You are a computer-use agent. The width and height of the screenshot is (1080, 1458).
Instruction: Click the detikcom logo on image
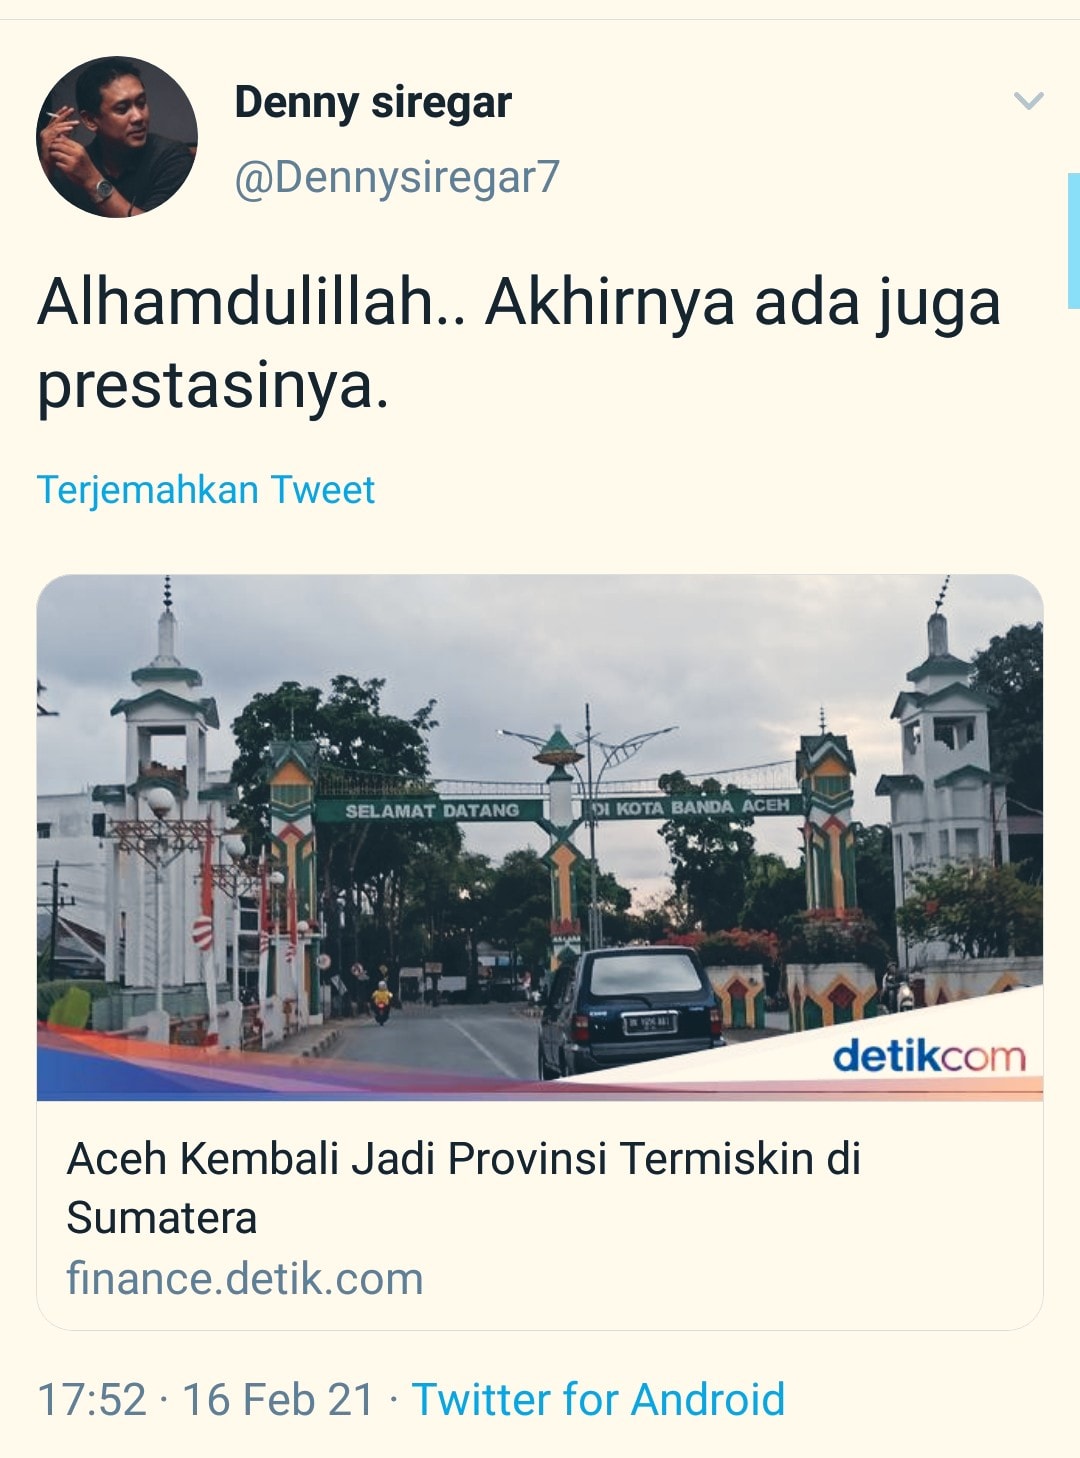tap(929, 1056)
